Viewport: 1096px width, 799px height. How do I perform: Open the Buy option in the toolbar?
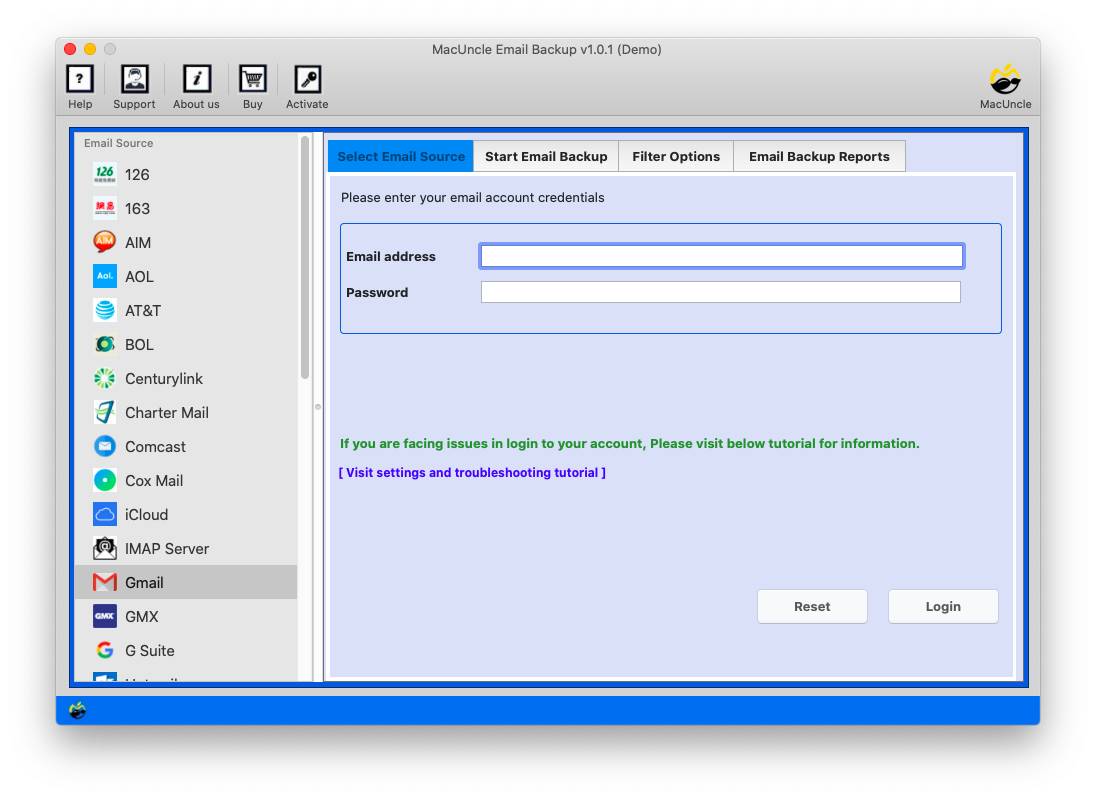pos(252,87)
